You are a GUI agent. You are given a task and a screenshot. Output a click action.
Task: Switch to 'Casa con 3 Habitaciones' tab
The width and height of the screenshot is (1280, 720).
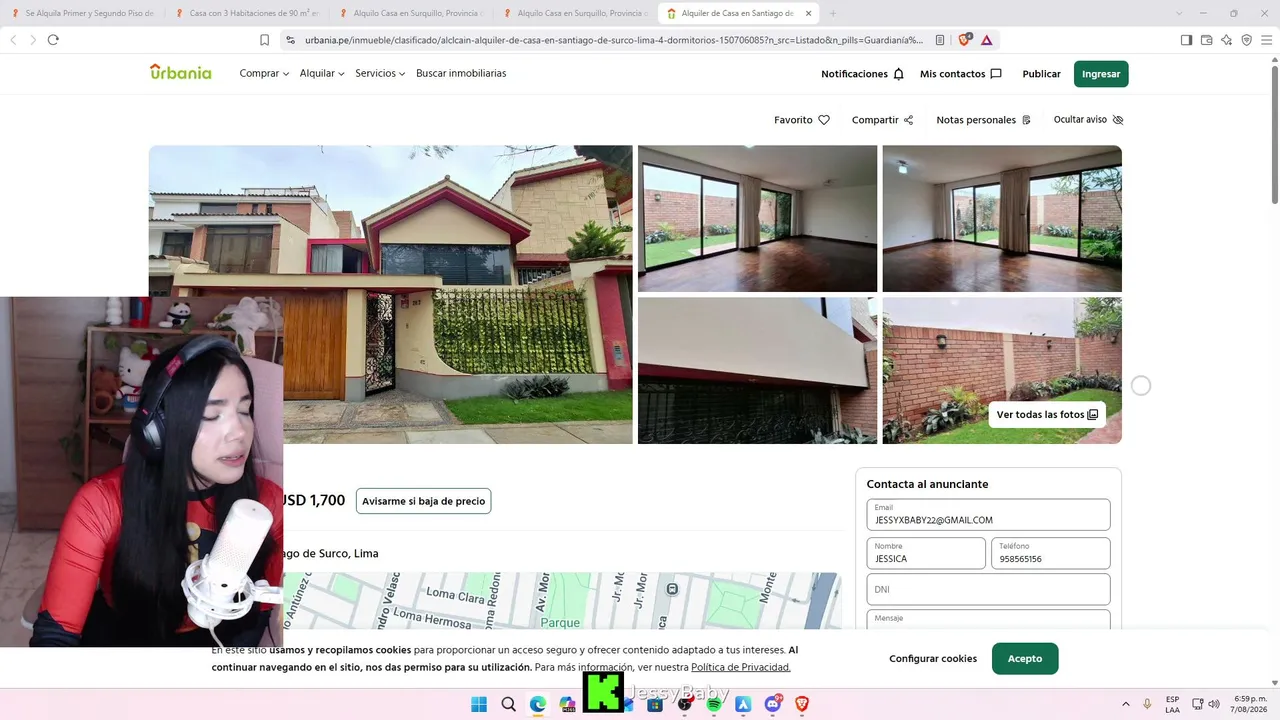[x=246, y=13]
